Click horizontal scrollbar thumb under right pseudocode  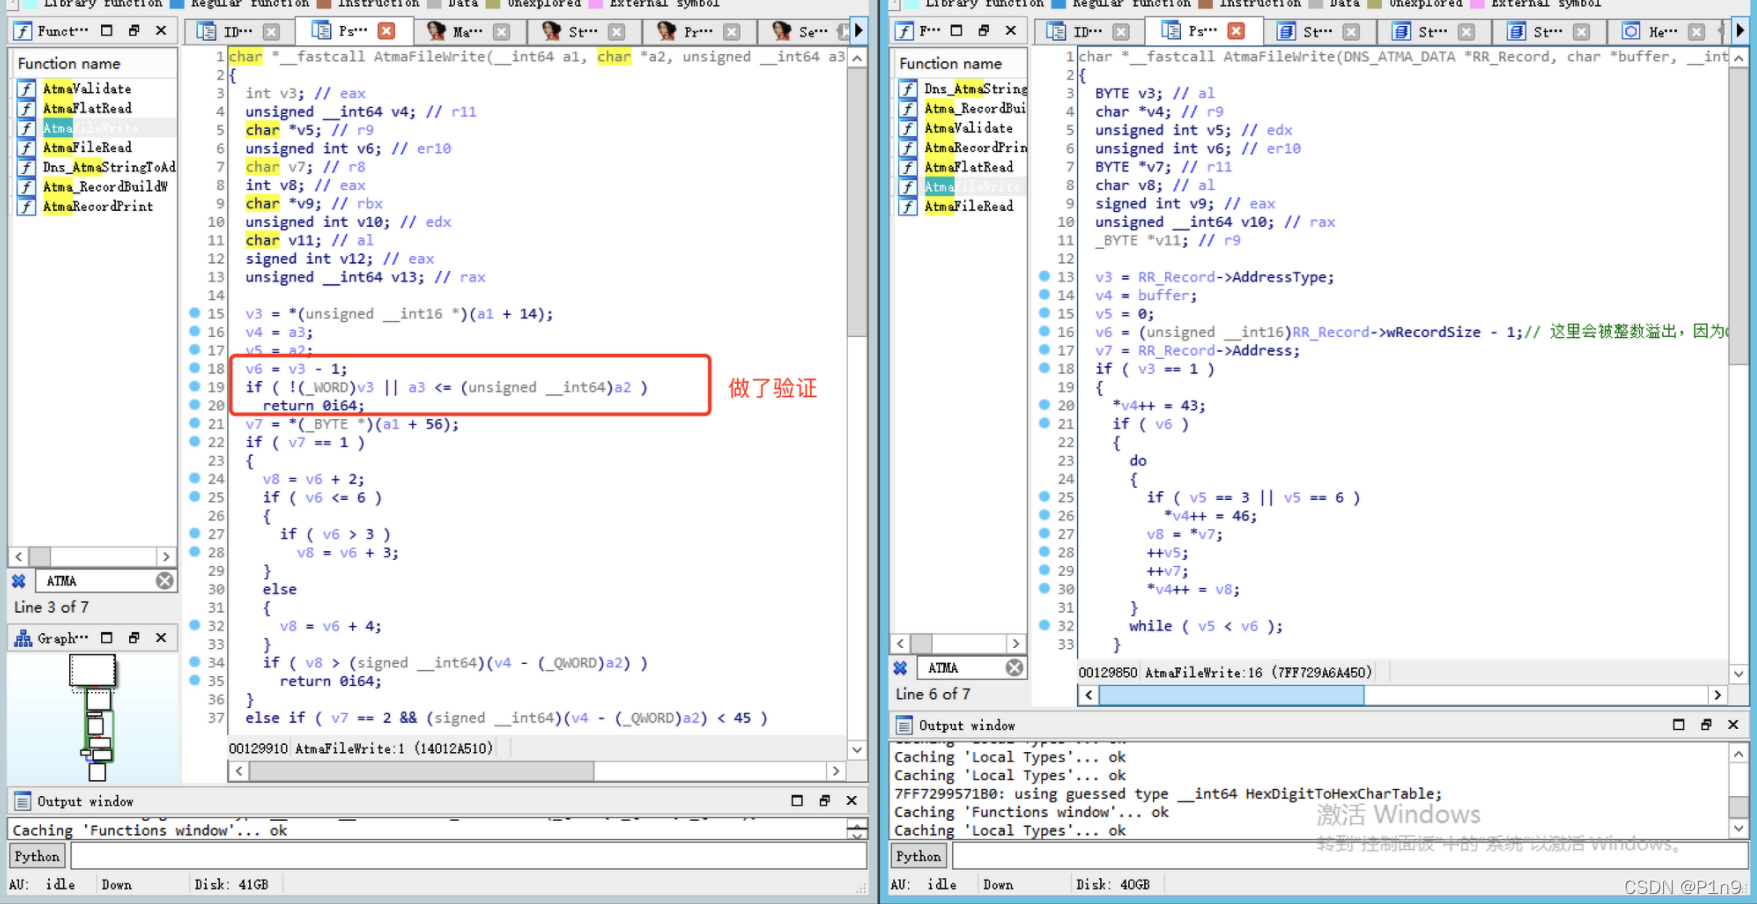[1231, 695]
